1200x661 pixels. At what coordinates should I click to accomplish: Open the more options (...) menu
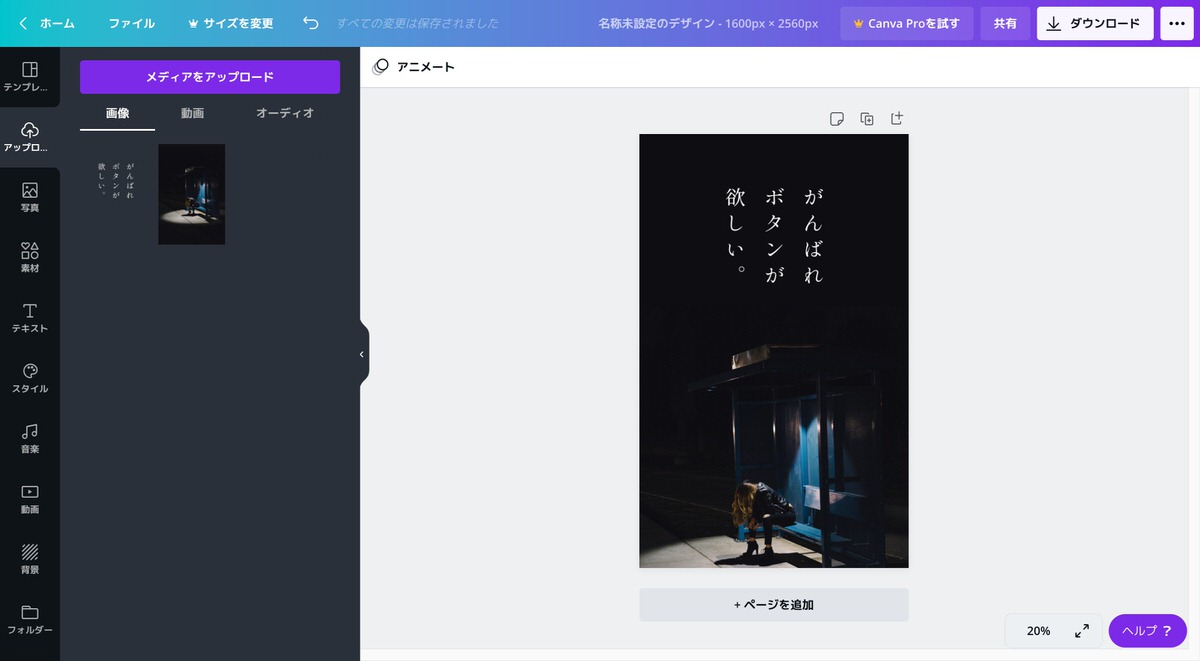[x=1177, y=22]
